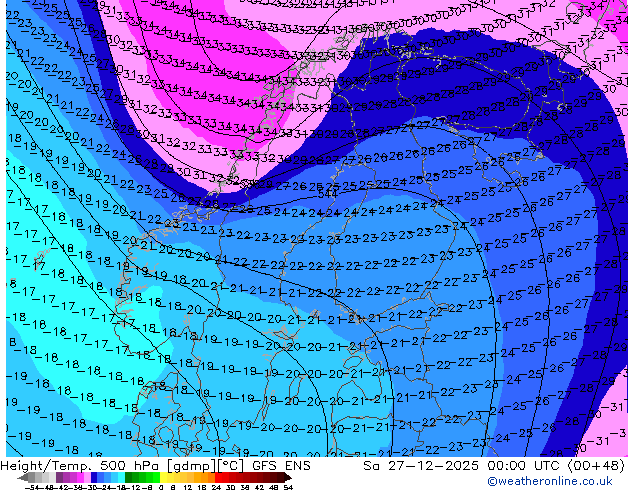The width and height of the screenshot is (634, 490).
Task: Click the 'GFS ENS' model label
Action: (x=281, y=466)
